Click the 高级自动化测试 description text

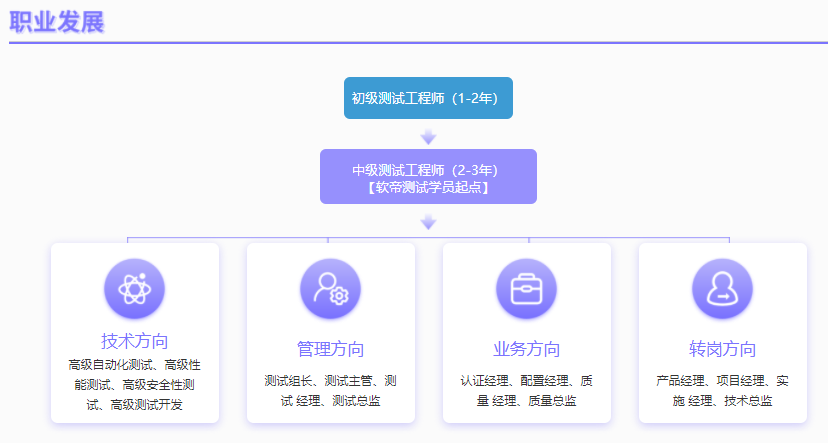point(112,364)
